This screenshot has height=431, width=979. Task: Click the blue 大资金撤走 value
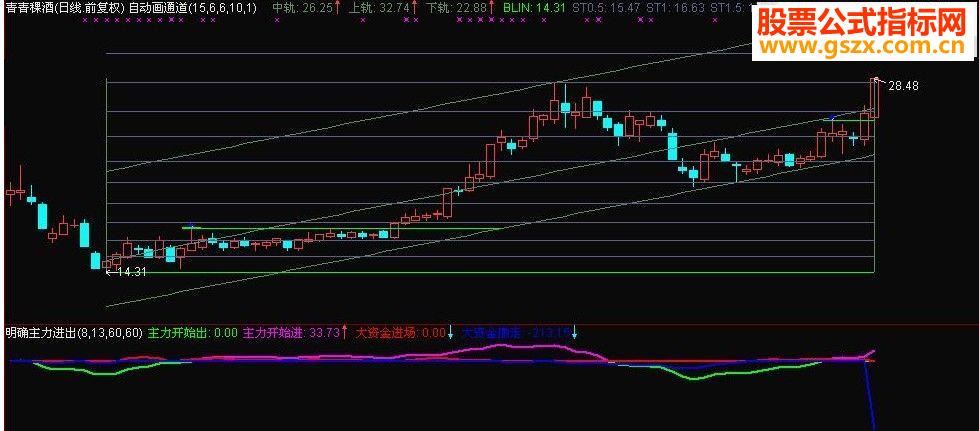point(516,333)
